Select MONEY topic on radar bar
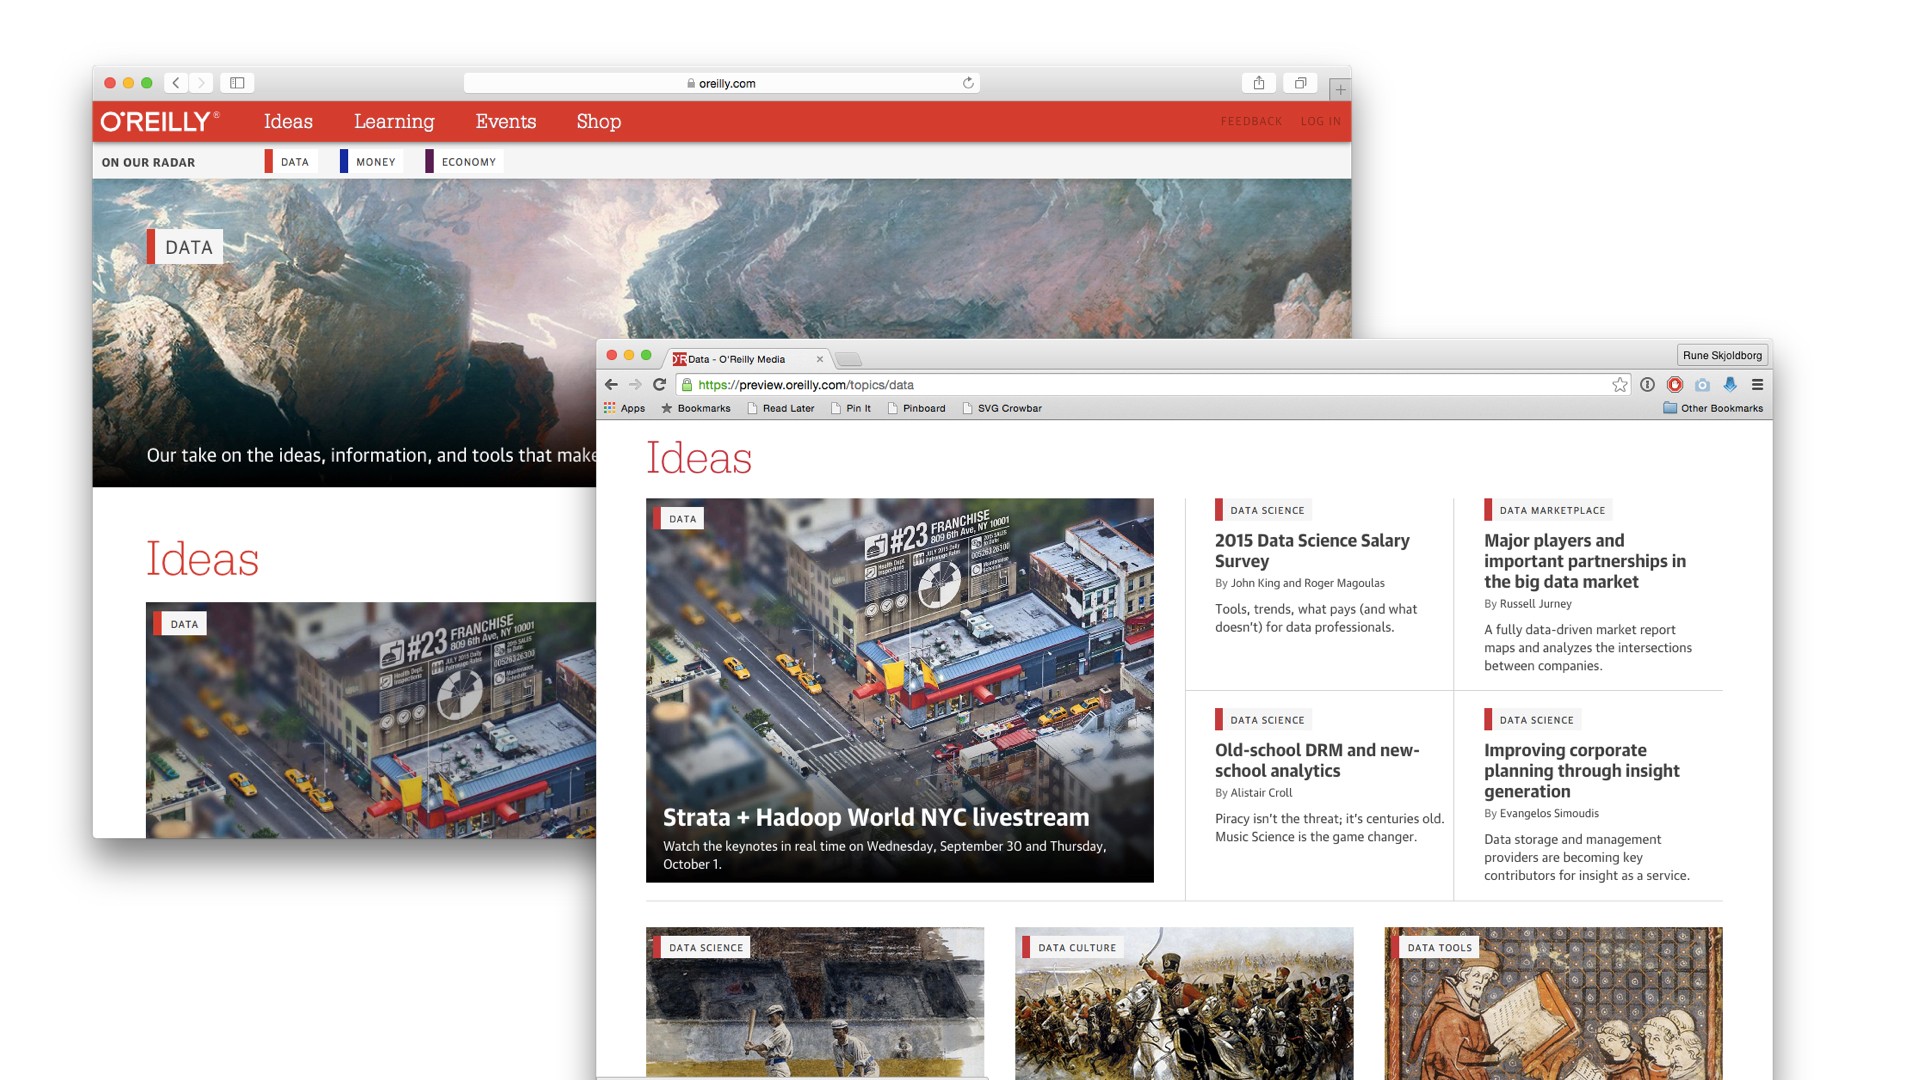The width and height of the screenshot is (1920, 1080). [371, 161]
